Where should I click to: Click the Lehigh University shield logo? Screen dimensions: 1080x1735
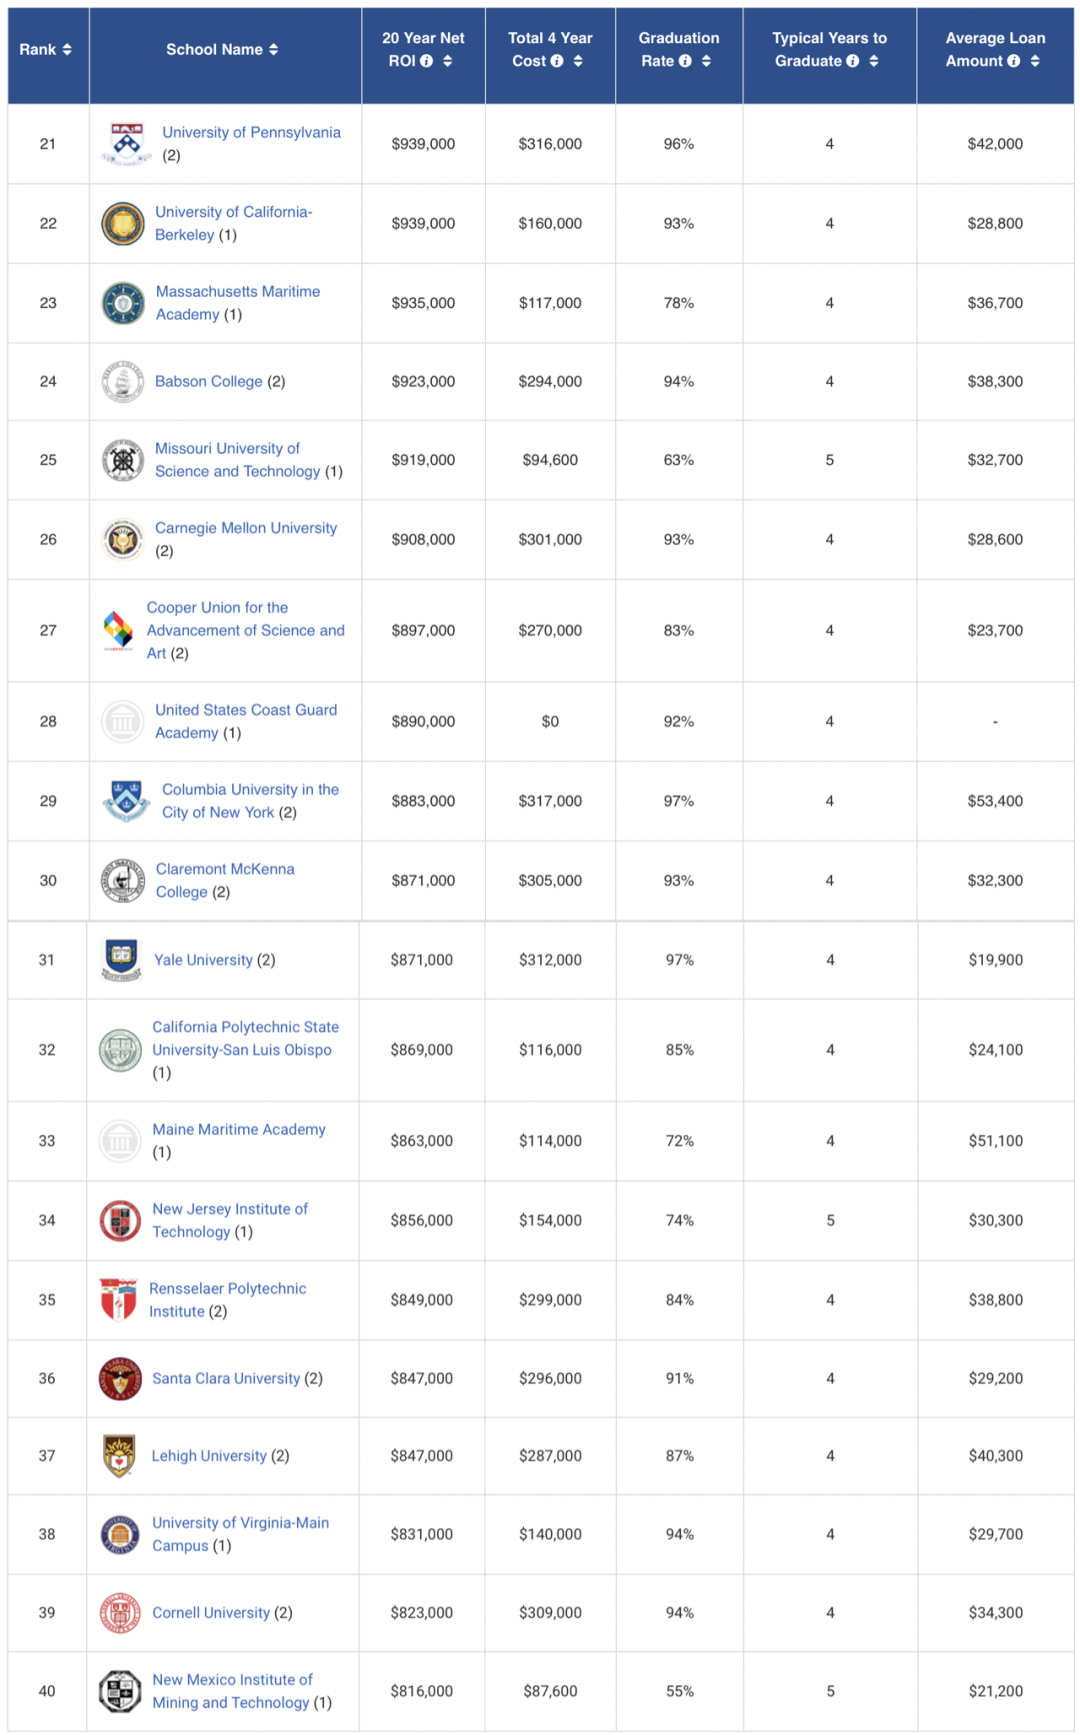[x=120, y=1456]
